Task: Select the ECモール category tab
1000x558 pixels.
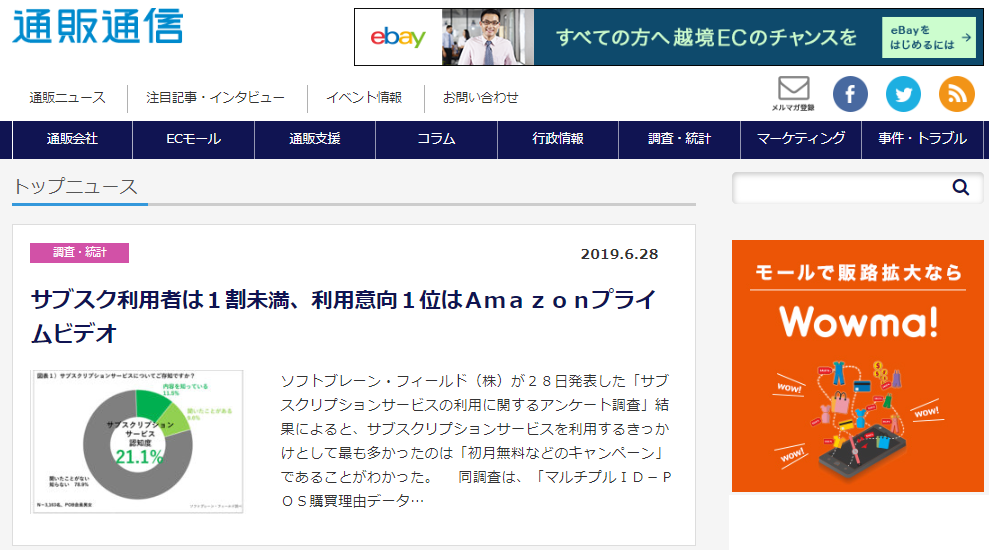Action: pyautogui.click(x=193, y=139)
